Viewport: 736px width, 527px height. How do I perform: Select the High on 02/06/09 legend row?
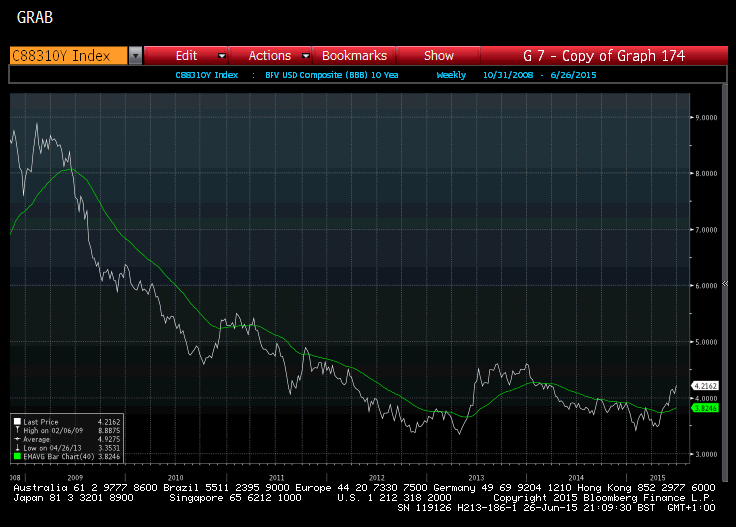coord(67,430)
